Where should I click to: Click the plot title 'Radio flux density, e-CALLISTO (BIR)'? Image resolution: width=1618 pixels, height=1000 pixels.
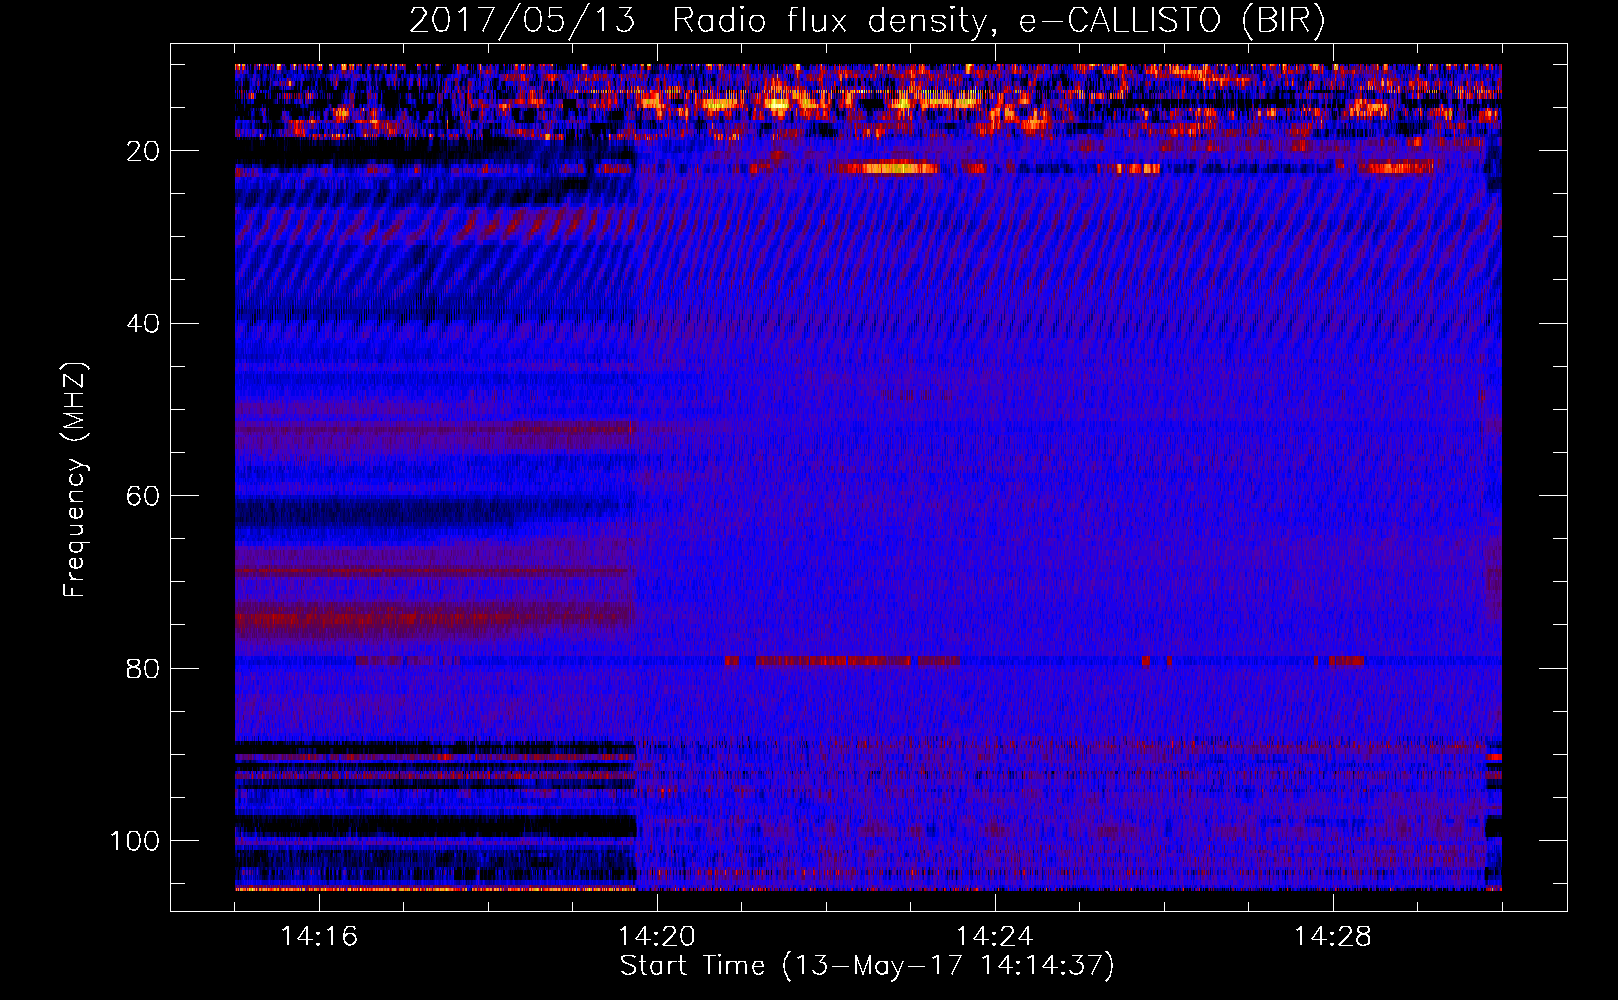999,21
